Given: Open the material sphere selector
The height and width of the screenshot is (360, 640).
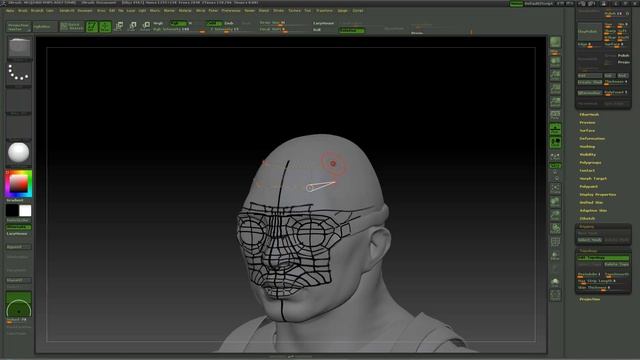Looking at the screenshot, I should 19,153.
